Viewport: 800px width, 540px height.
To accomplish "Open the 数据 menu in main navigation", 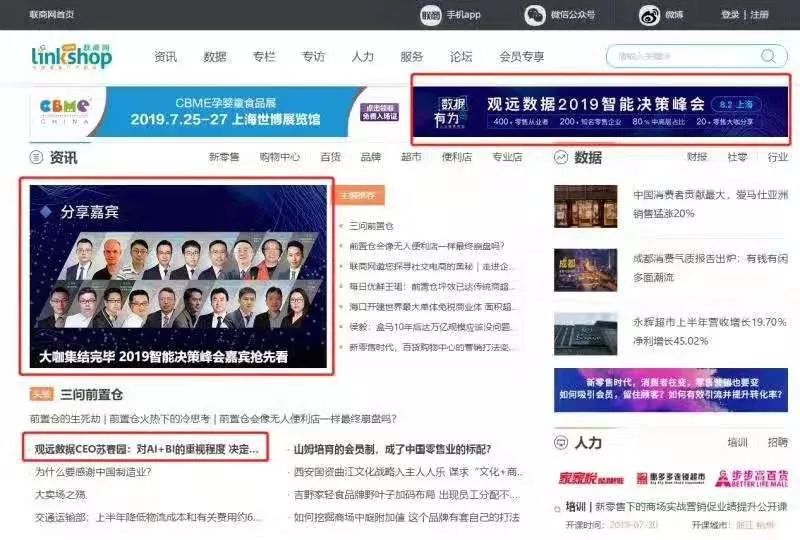I will pyautogui.click(x=215, y=57).
